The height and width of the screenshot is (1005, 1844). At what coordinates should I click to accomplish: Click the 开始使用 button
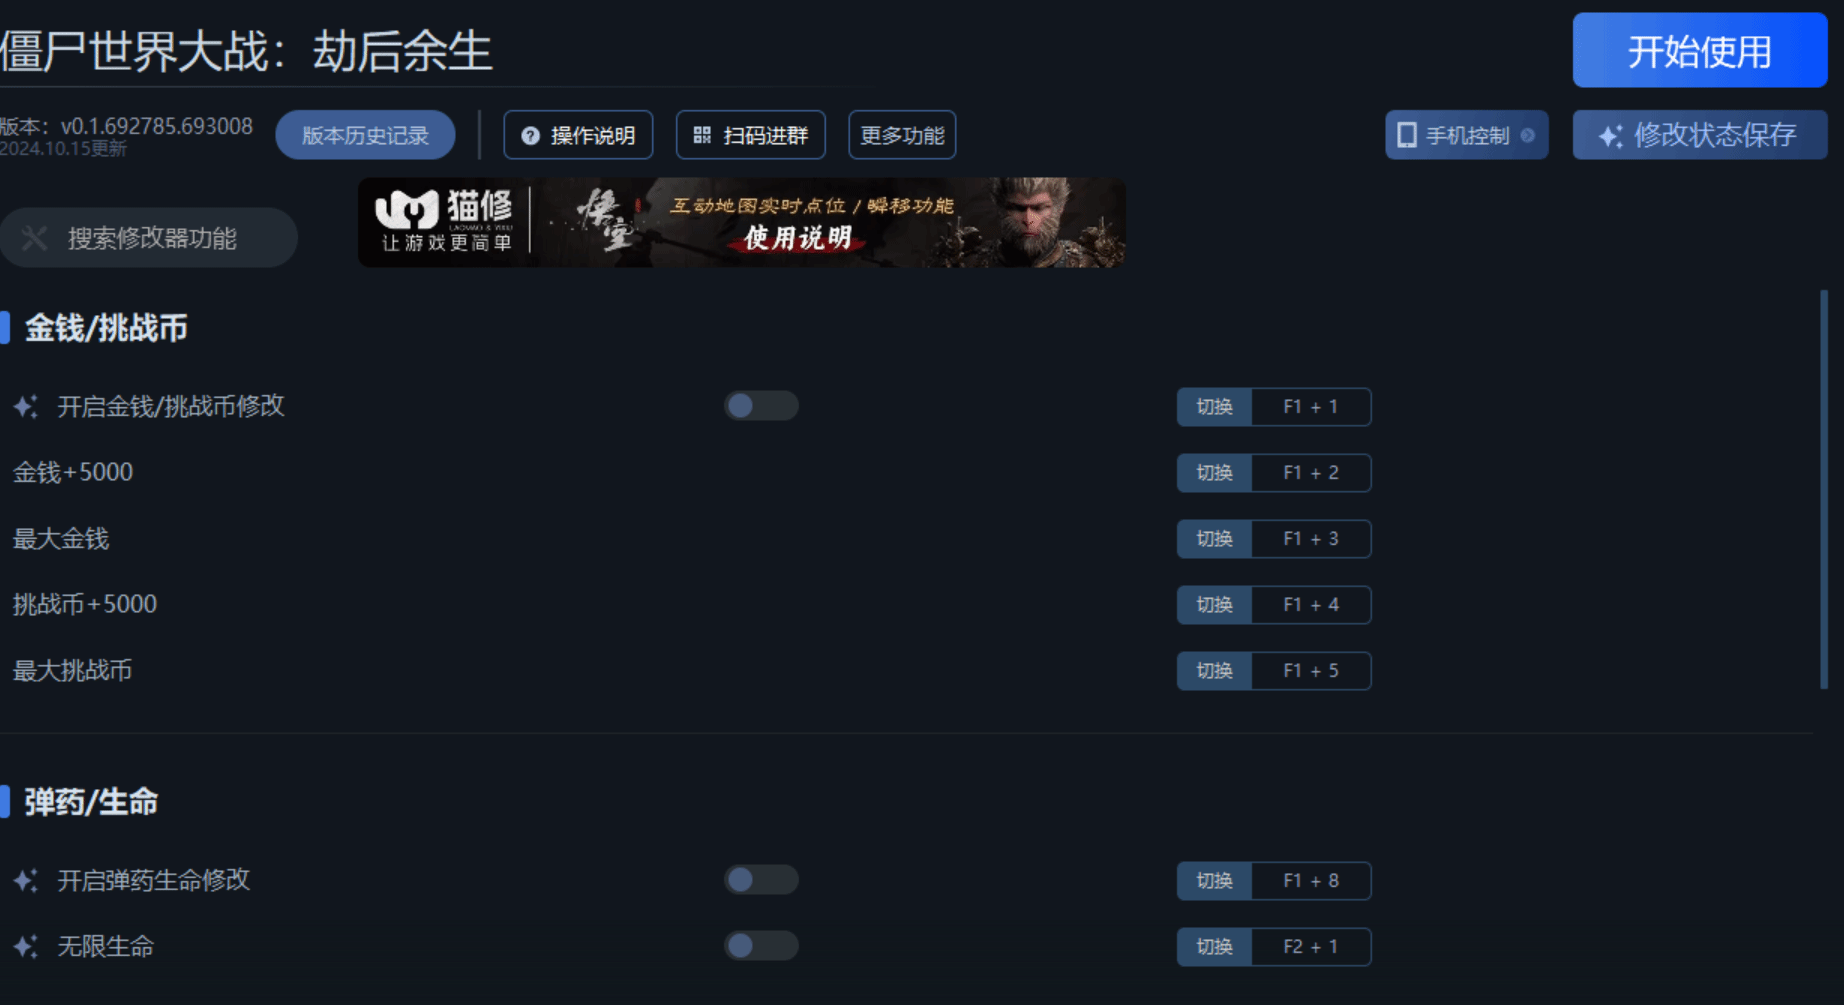point(1699,51)
